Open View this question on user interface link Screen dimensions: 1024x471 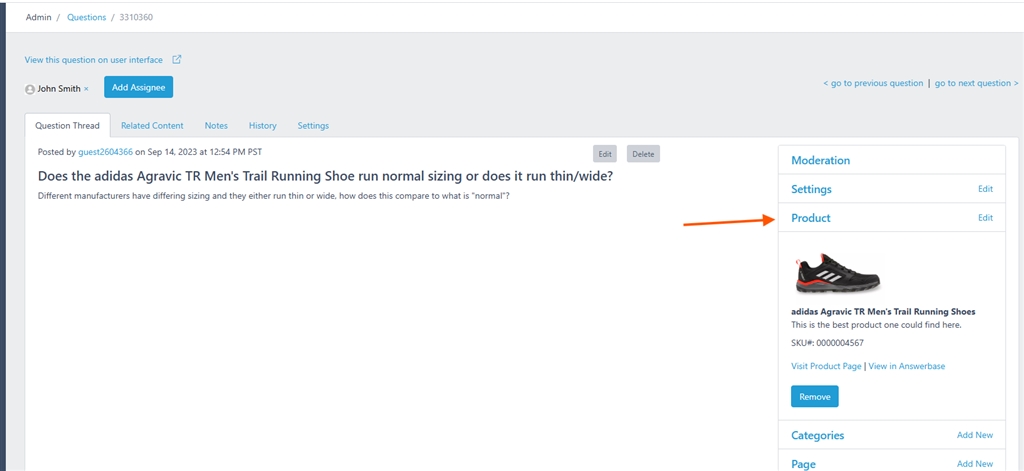coord(93,59)
